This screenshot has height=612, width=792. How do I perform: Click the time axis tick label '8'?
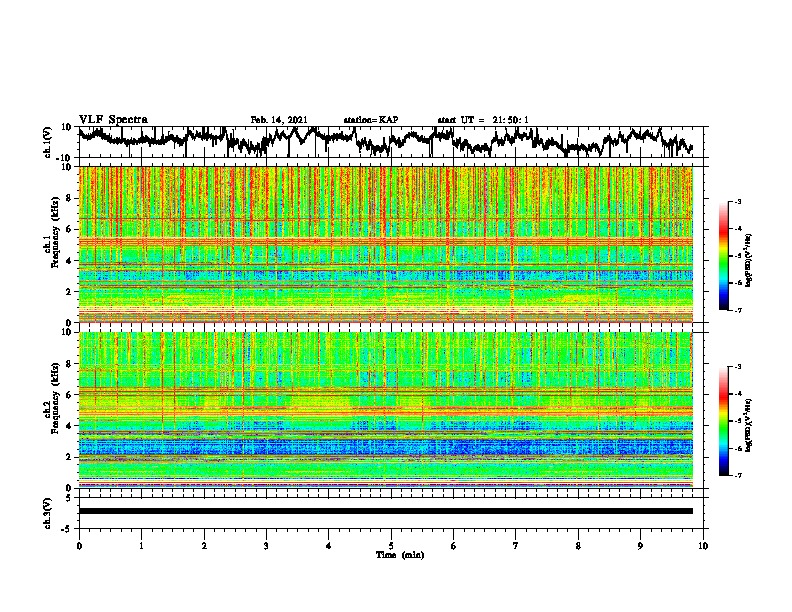point(578,546)
